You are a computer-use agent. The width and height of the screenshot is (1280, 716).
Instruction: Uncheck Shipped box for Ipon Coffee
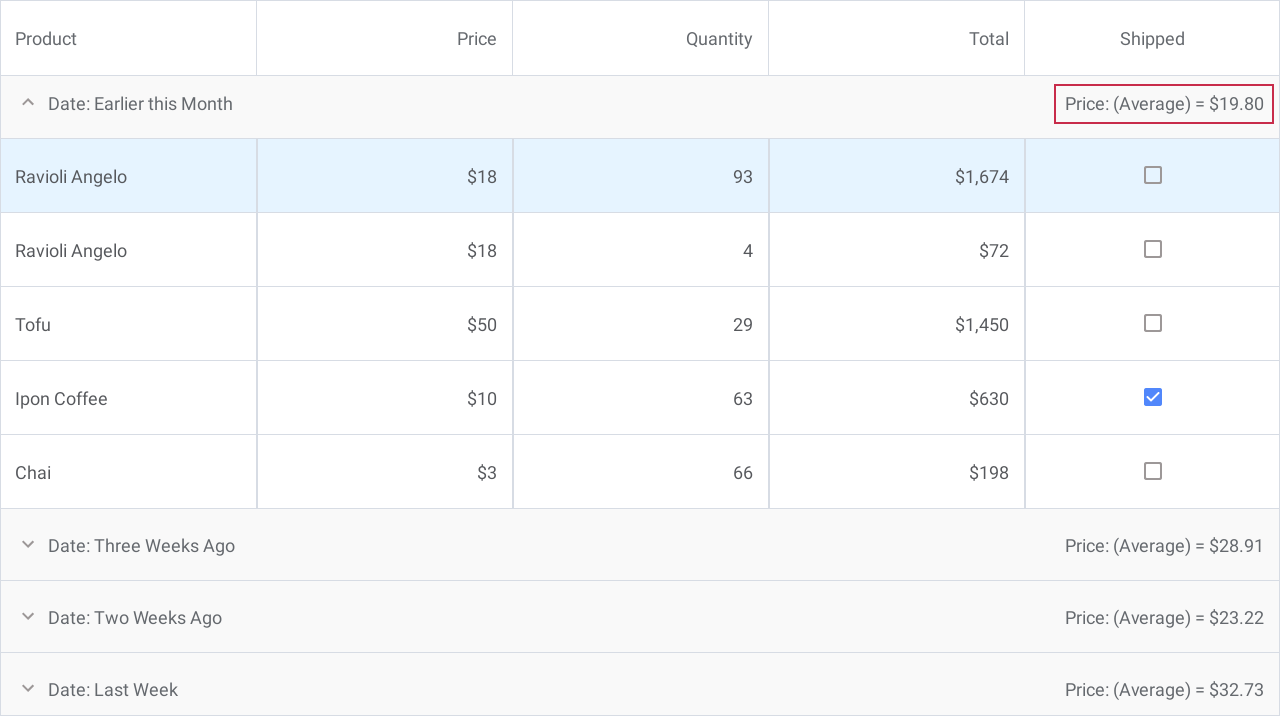click(1152, 397)
